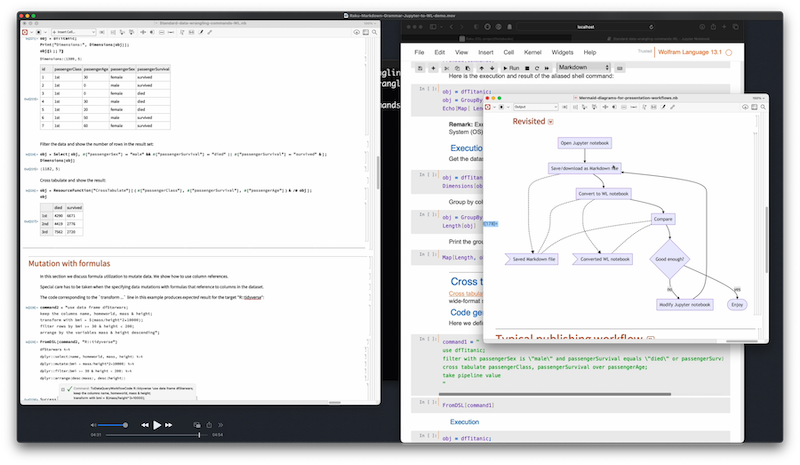800x465 pixels.
Task: Click the QuickTime share icon
Action: (x=209, y=425)
